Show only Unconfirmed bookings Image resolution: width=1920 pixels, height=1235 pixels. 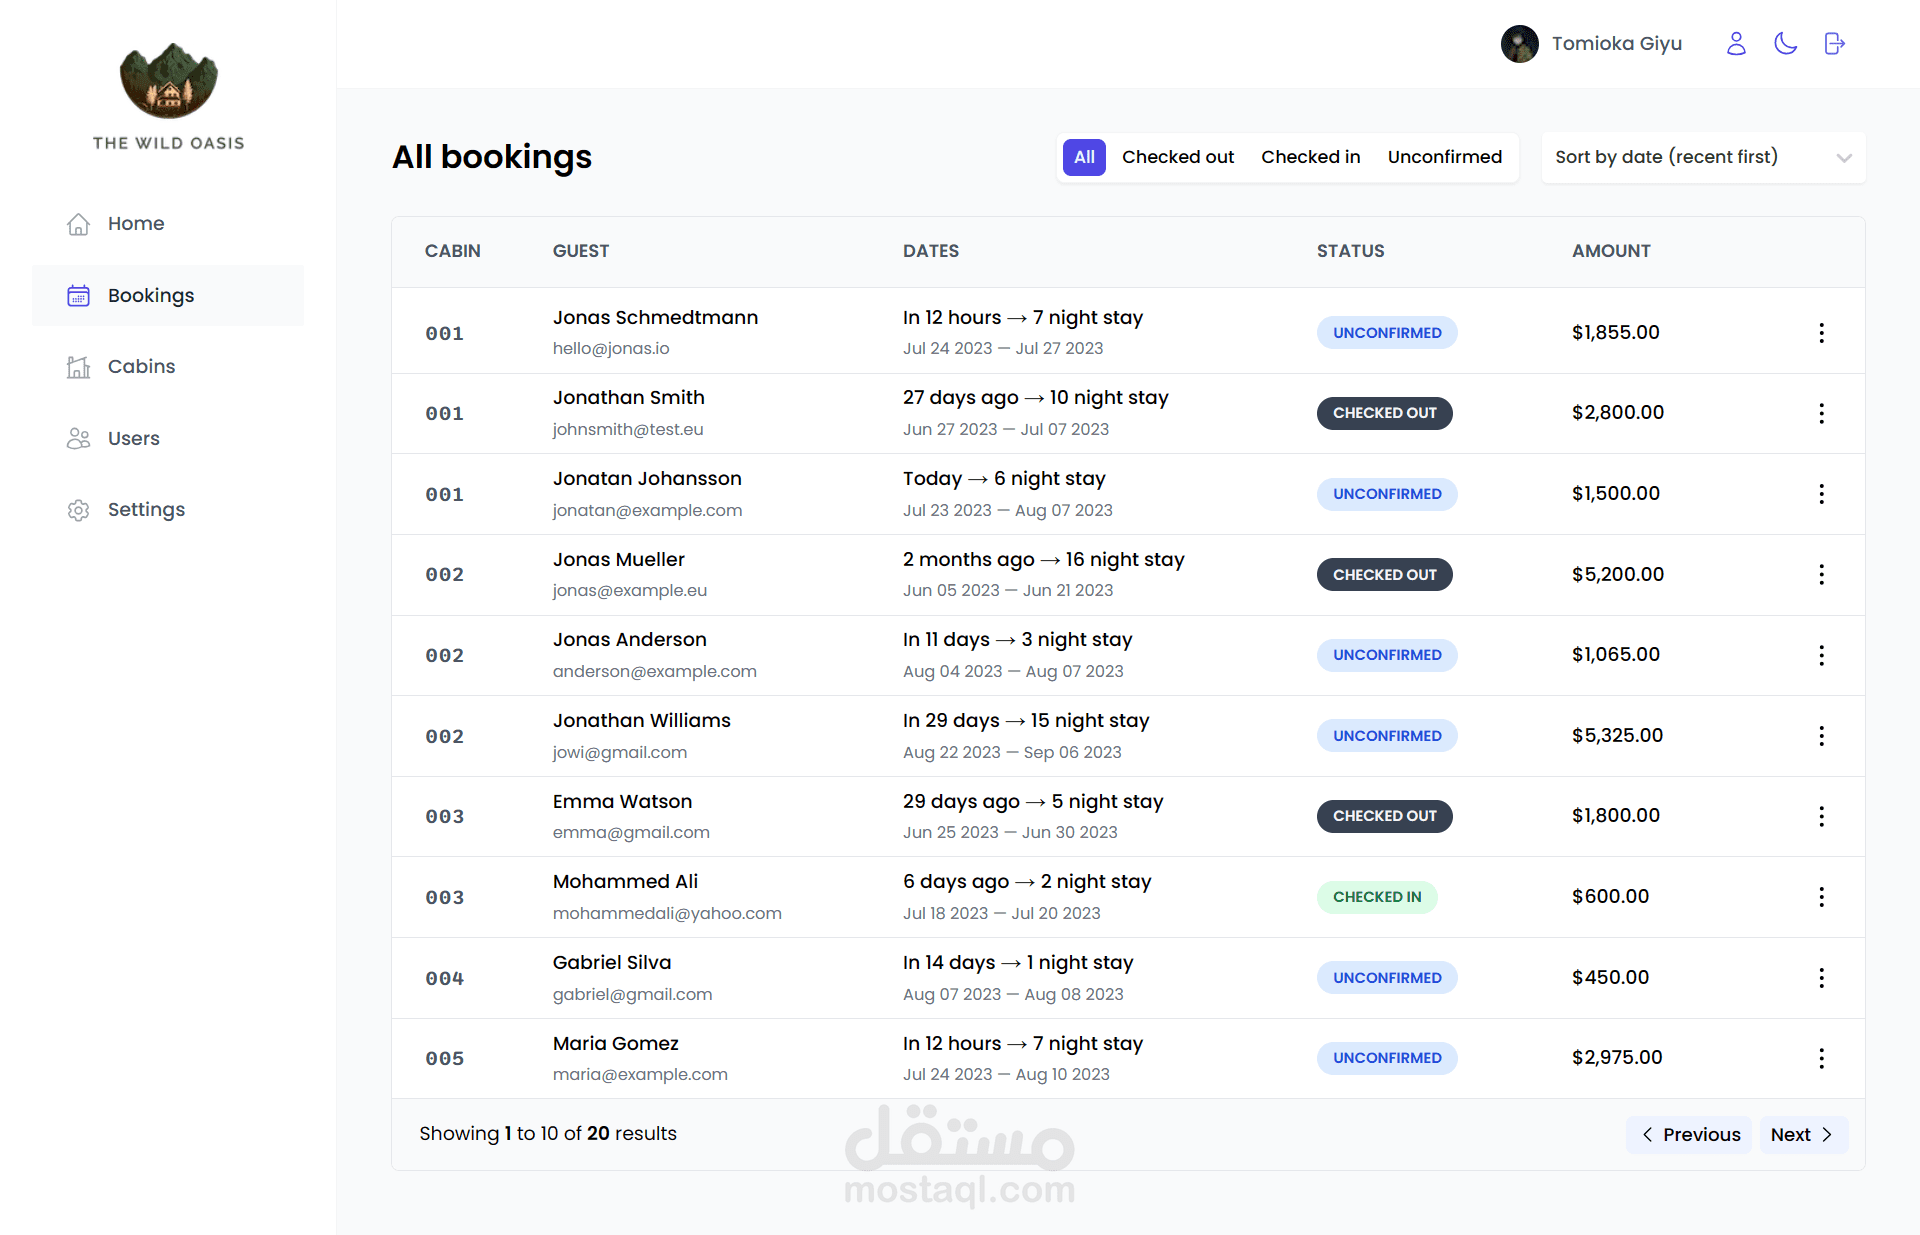1444,158
